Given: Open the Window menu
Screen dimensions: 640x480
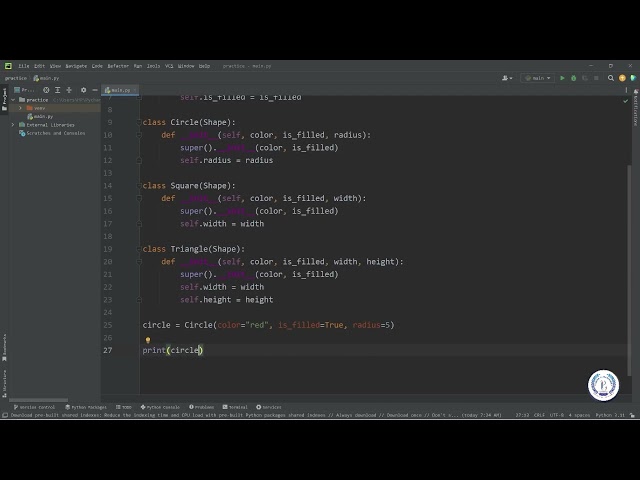Looking at the screenshot, I should pyautogui.click(x=186, y=66).
